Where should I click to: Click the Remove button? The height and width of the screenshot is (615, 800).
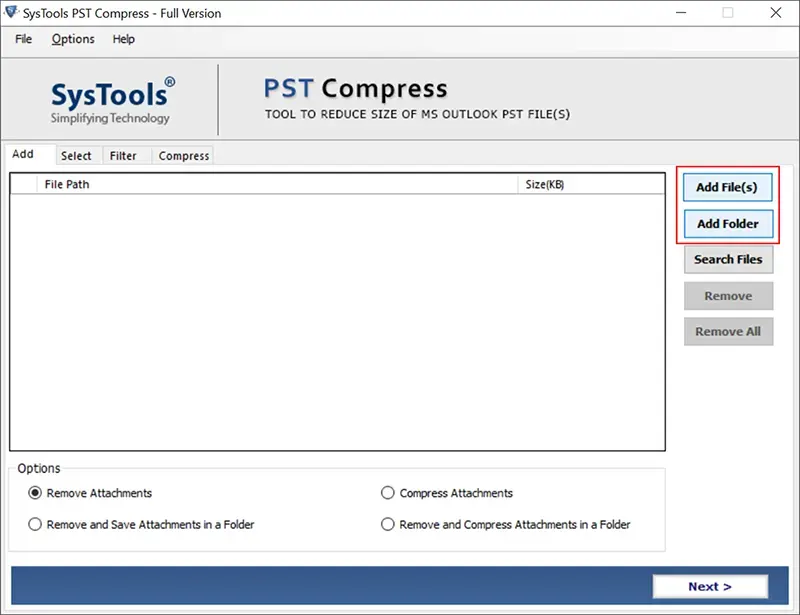tap(728, 296)
